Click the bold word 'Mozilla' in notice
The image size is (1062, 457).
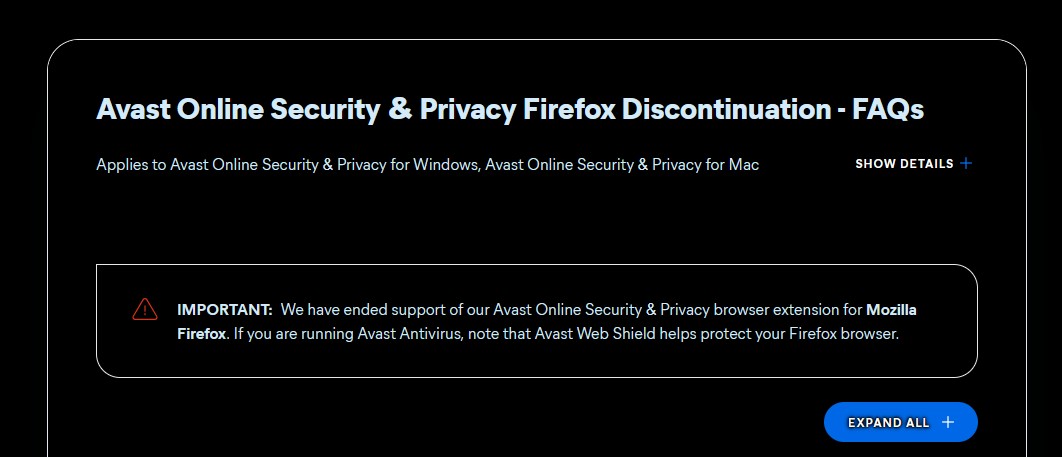pos(891,309)
